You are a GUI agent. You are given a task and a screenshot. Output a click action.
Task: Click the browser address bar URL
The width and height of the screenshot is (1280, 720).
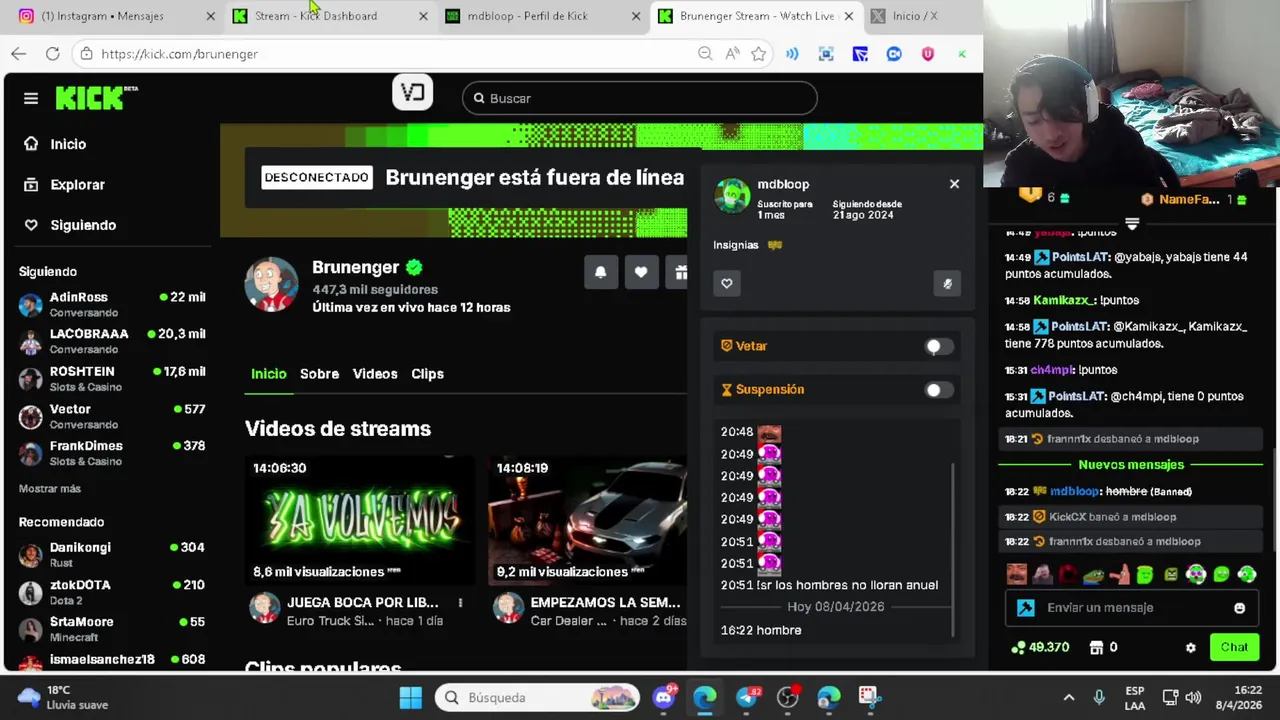179,54
